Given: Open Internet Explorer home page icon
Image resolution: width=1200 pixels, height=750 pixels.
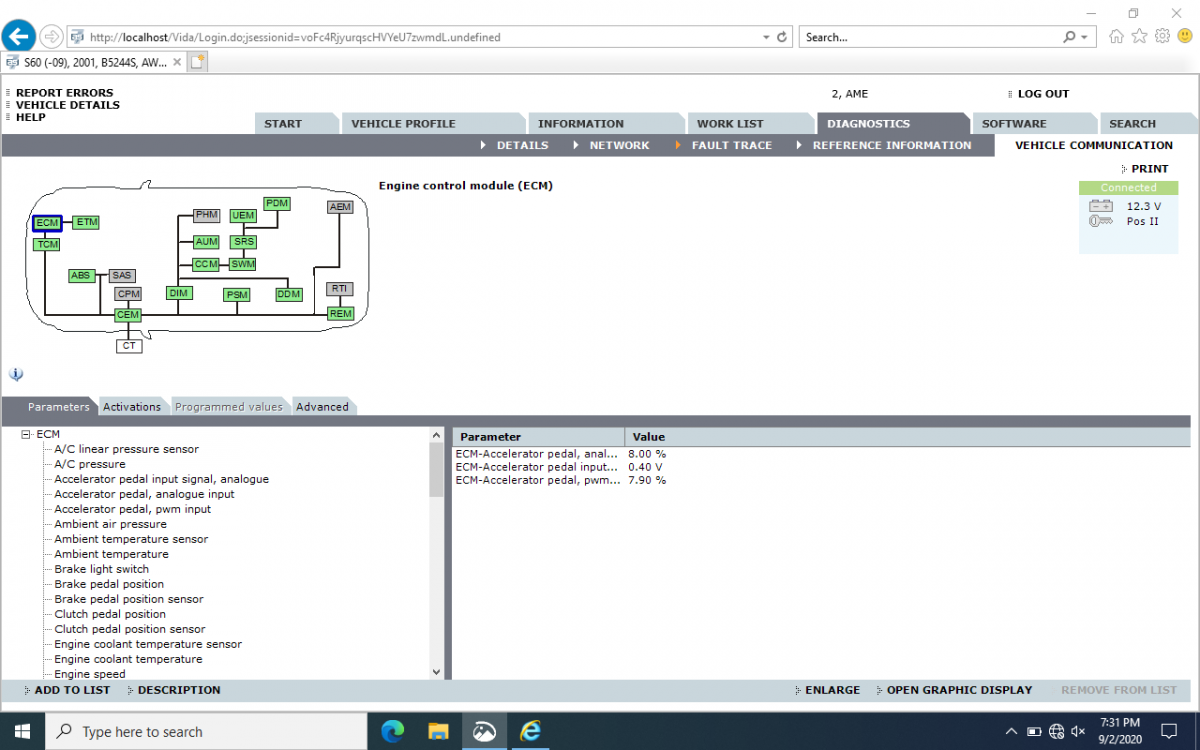Looking at the screenshot, I should [1117, 37].
